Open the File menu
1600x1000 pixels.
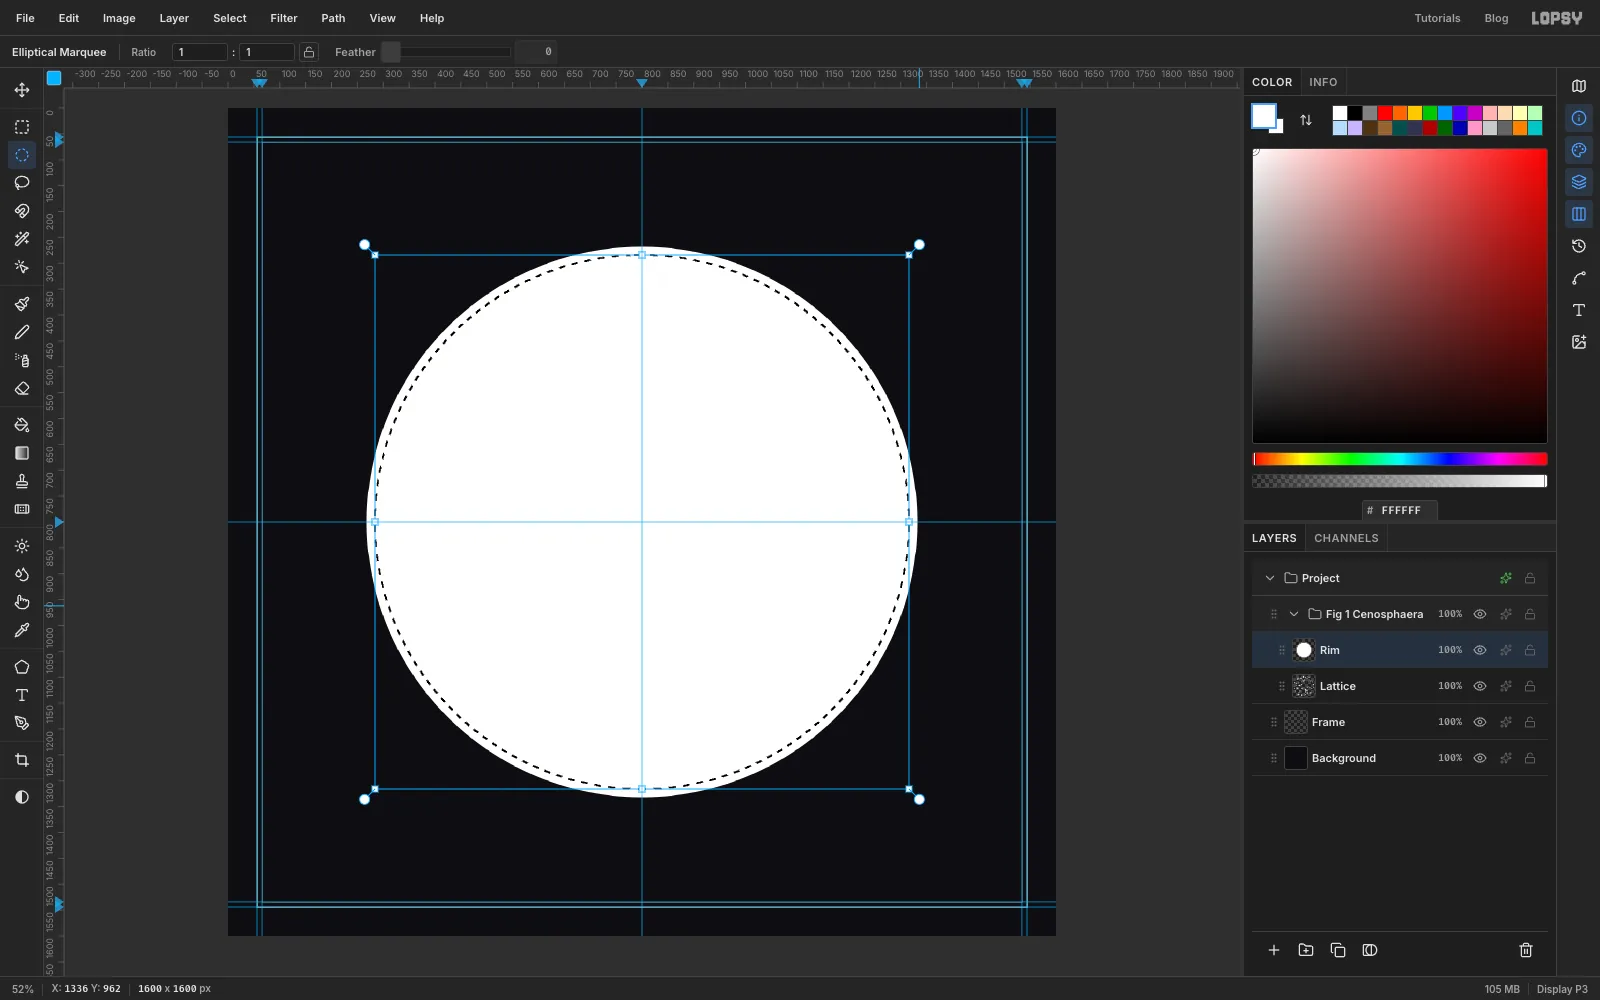[25, 18]
